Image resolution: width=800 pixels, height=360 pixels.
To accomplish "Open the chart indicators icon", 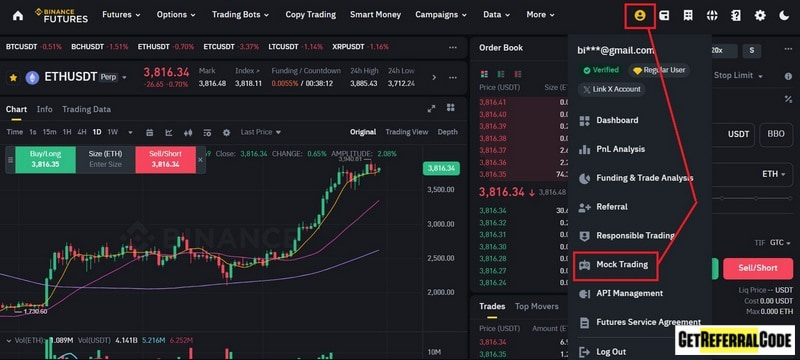I will 169,133.
